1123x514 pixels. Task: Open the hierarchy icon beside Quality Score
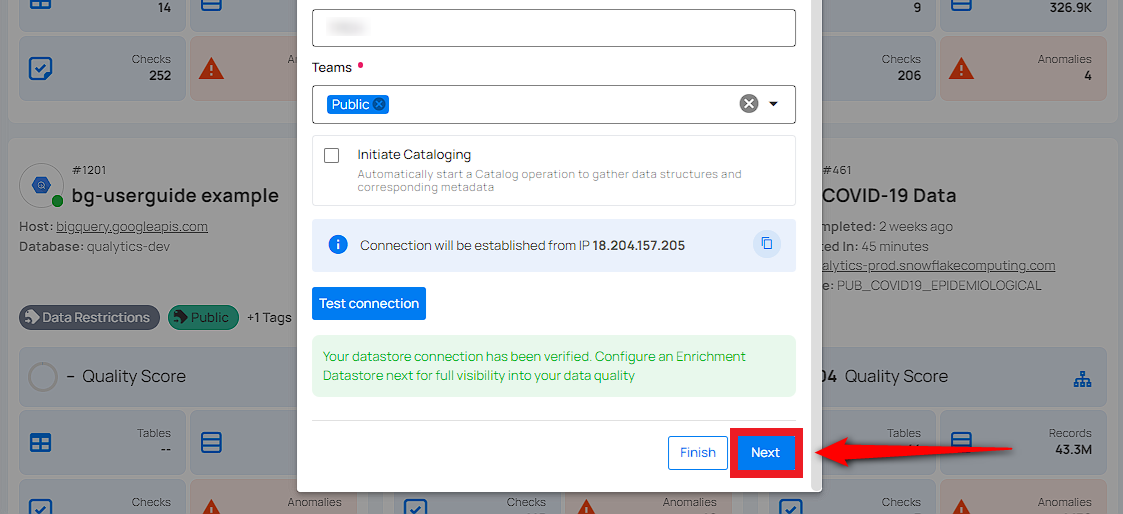click(x=1081, y=377)
